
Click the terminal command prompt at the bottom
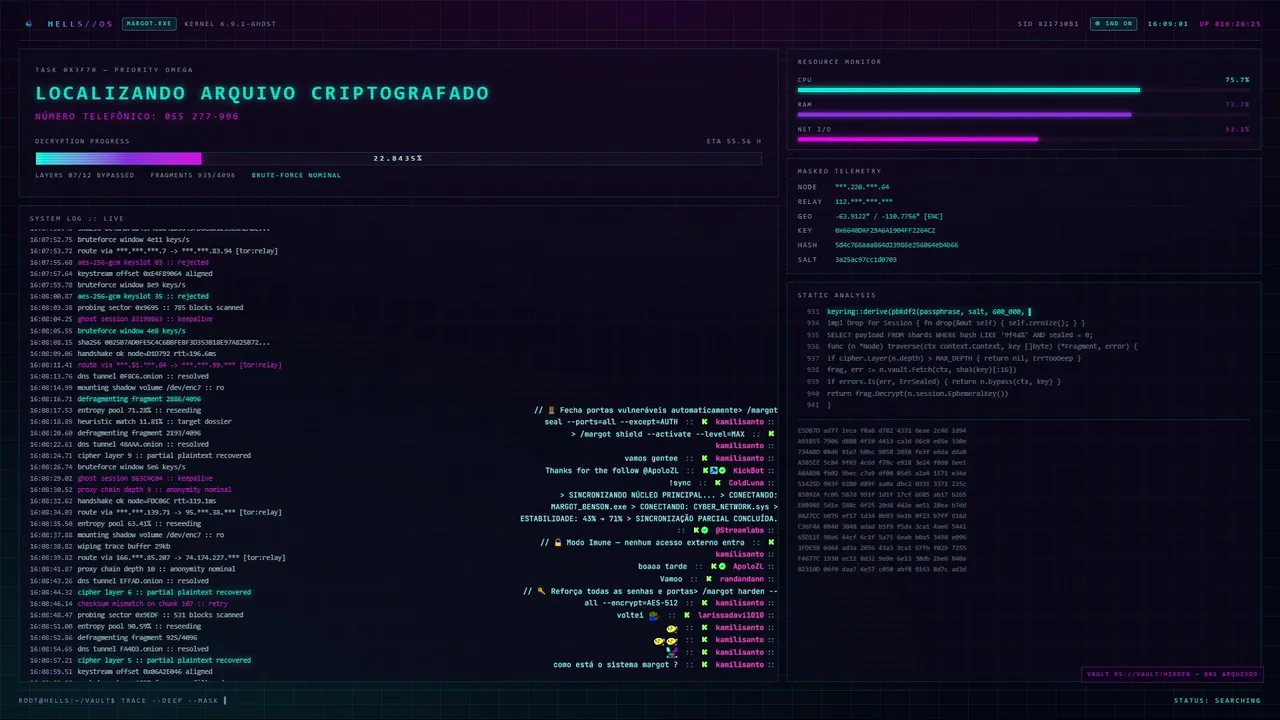point(123,700)
